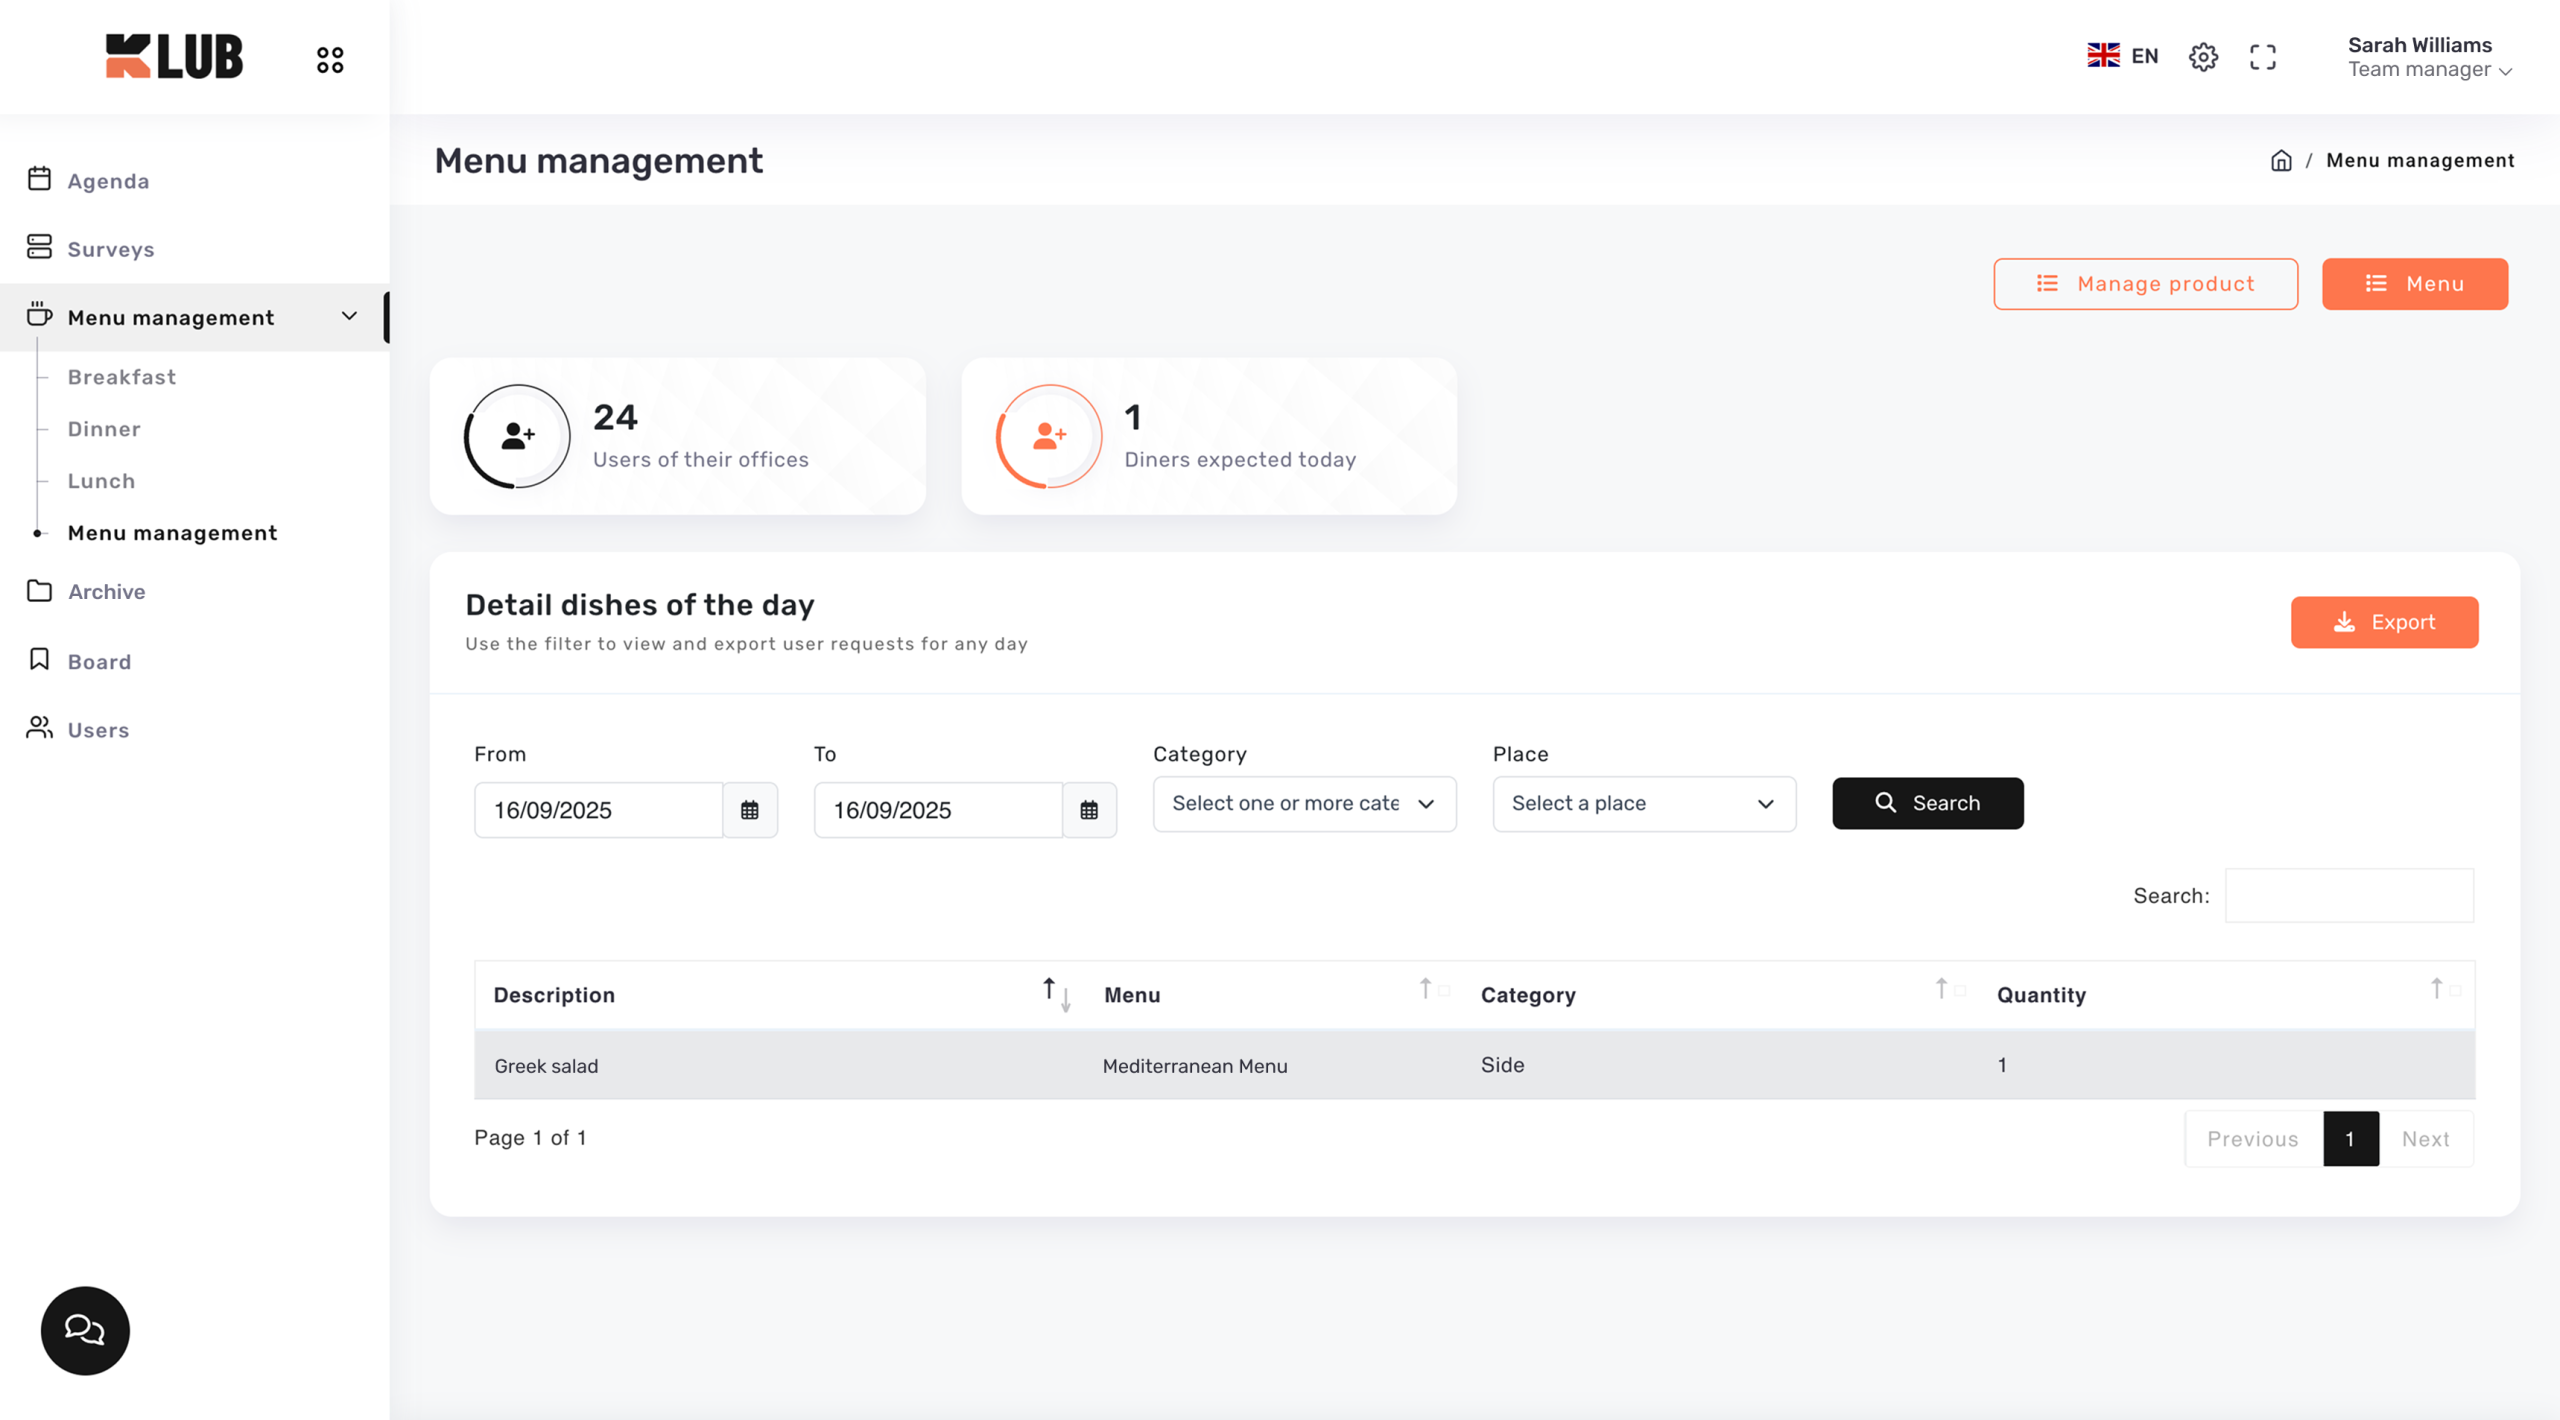2560x1420 pixels.
Task: Click the Export button
Action: [x=2384, y=622]
